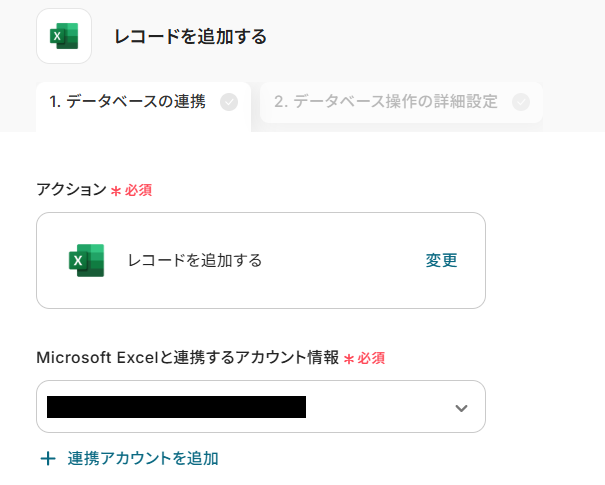This screenshot has height=485, width=605.
Task: Click the checkmark icon on the データベースの連携 tab
Action: pyautogui.click(x=229, y=101)
